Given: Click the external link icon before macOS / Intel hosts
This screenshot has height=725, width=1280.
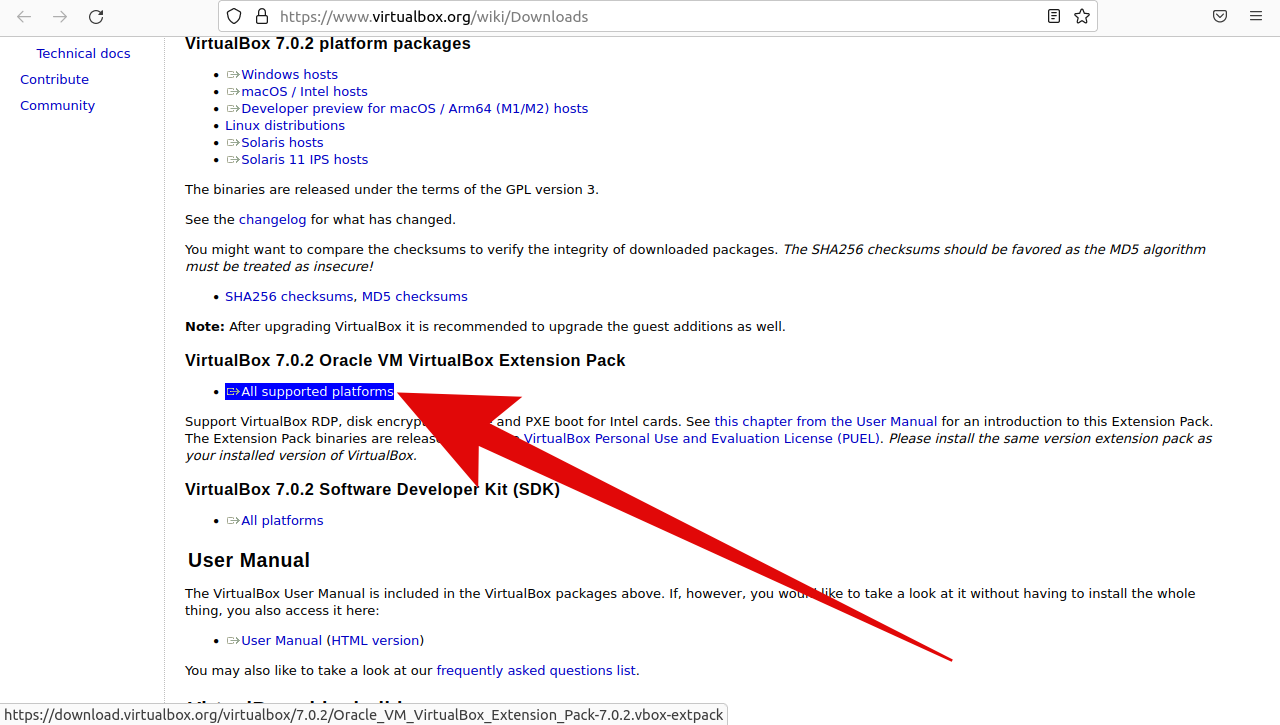Looking at the screenshot, I should (233, 91).
